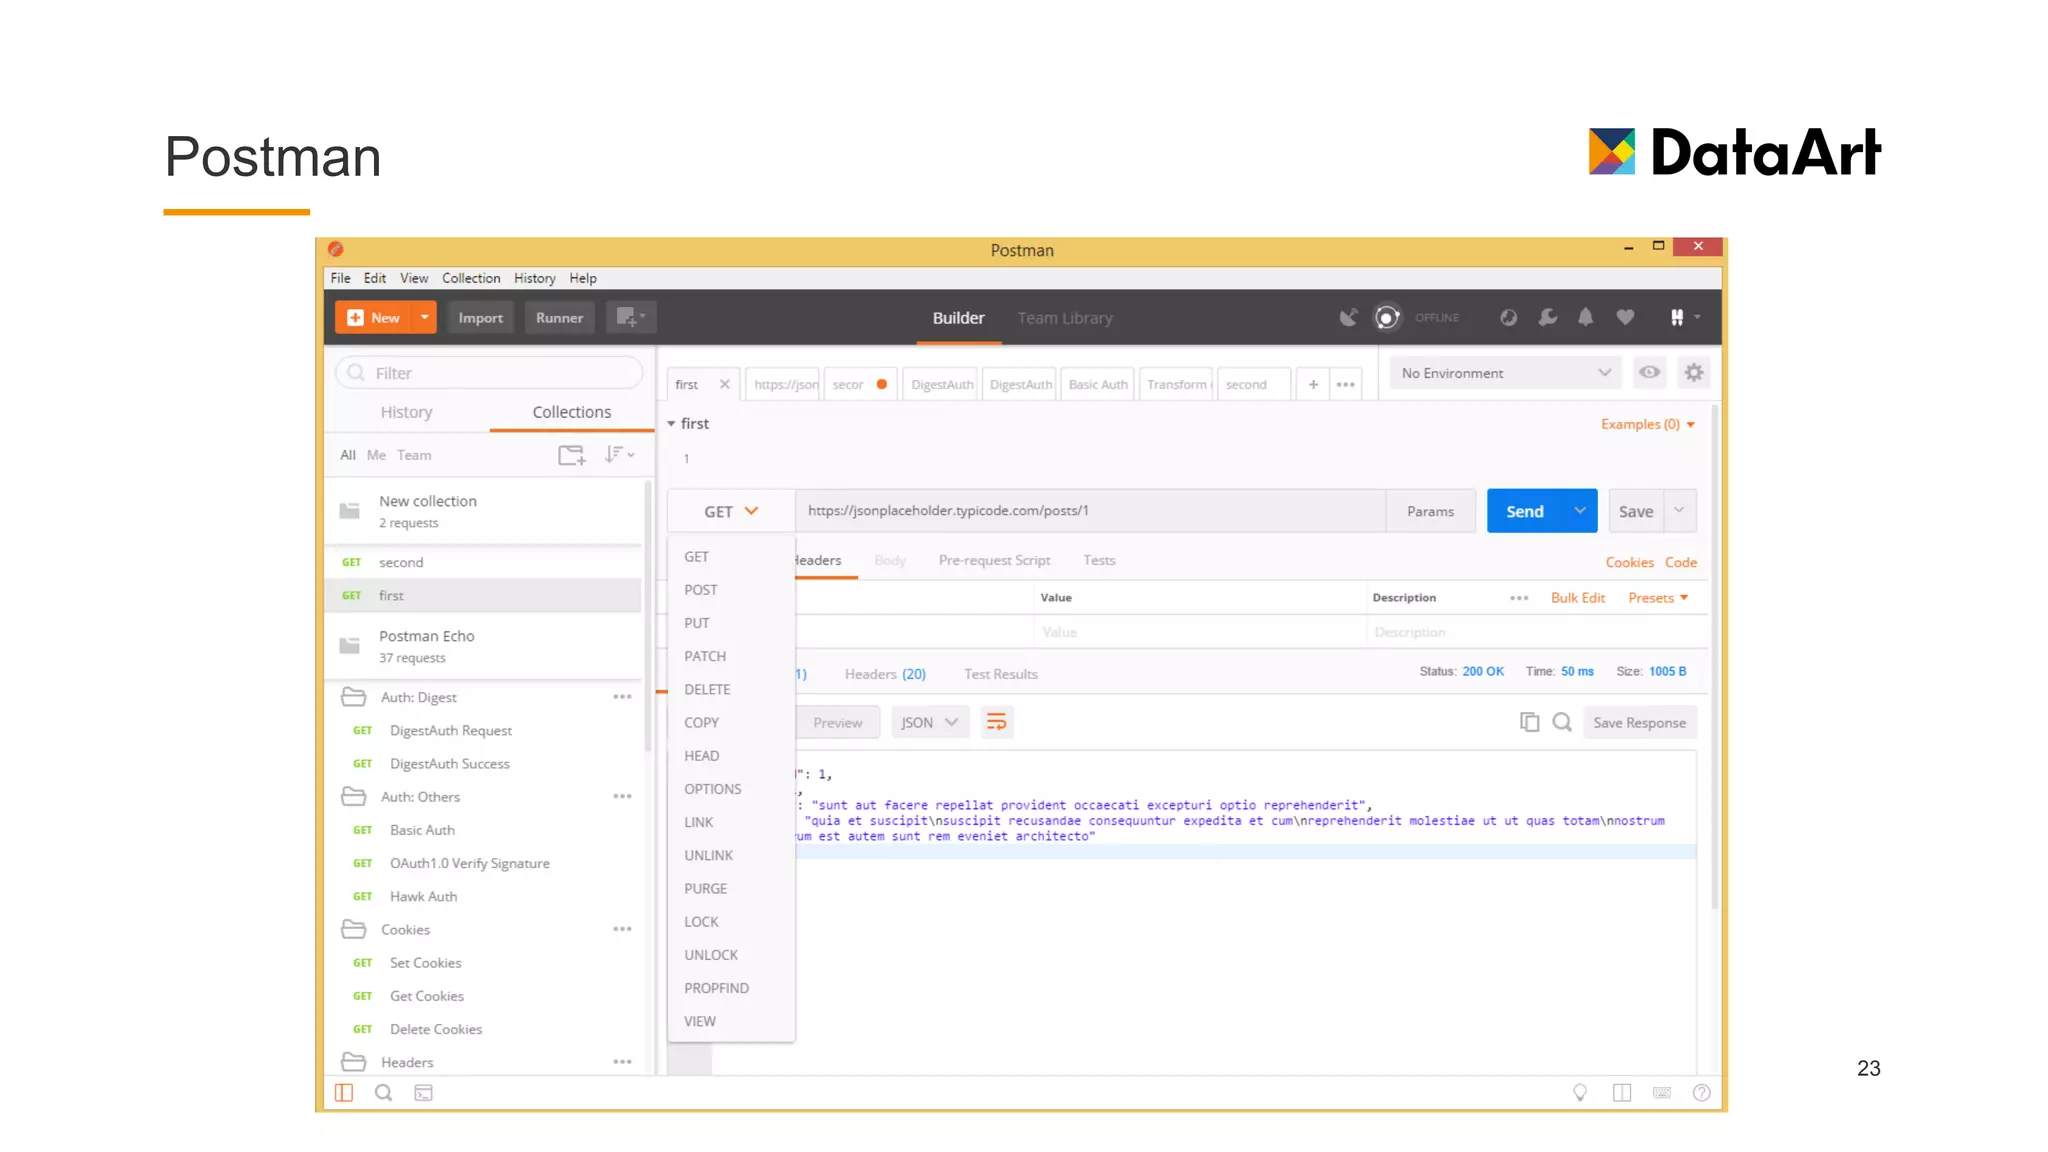Expand the Send button dropdown arrow
Image resolution: width=2048 pixels, height=1152 pixels.
coord(1579,511)
